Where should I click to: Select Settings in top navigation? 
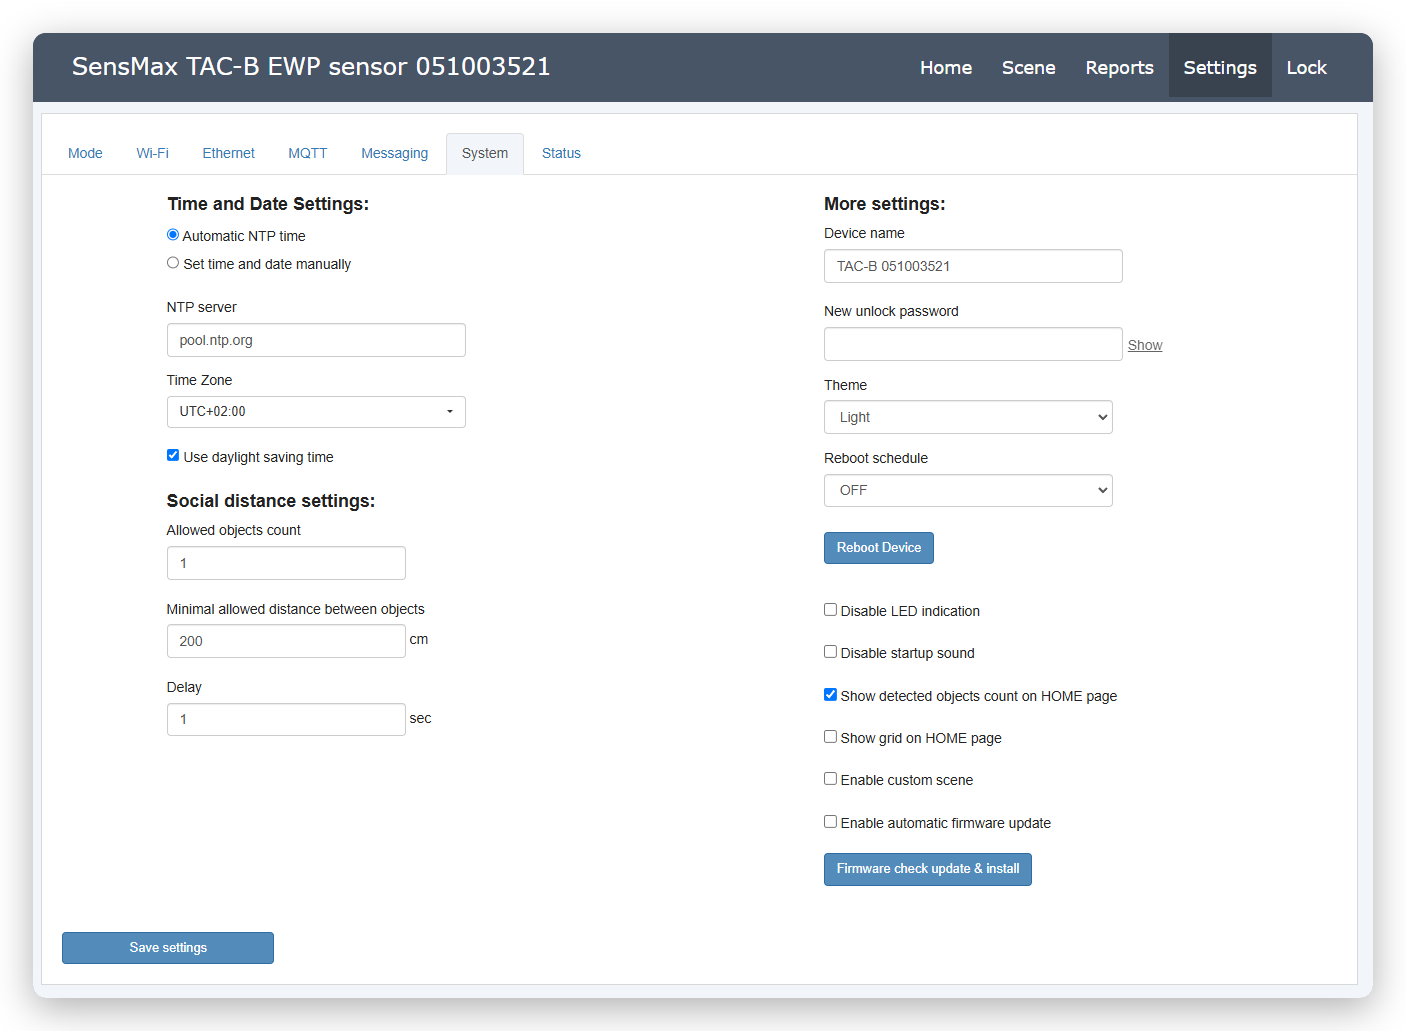coord(1220,67)
